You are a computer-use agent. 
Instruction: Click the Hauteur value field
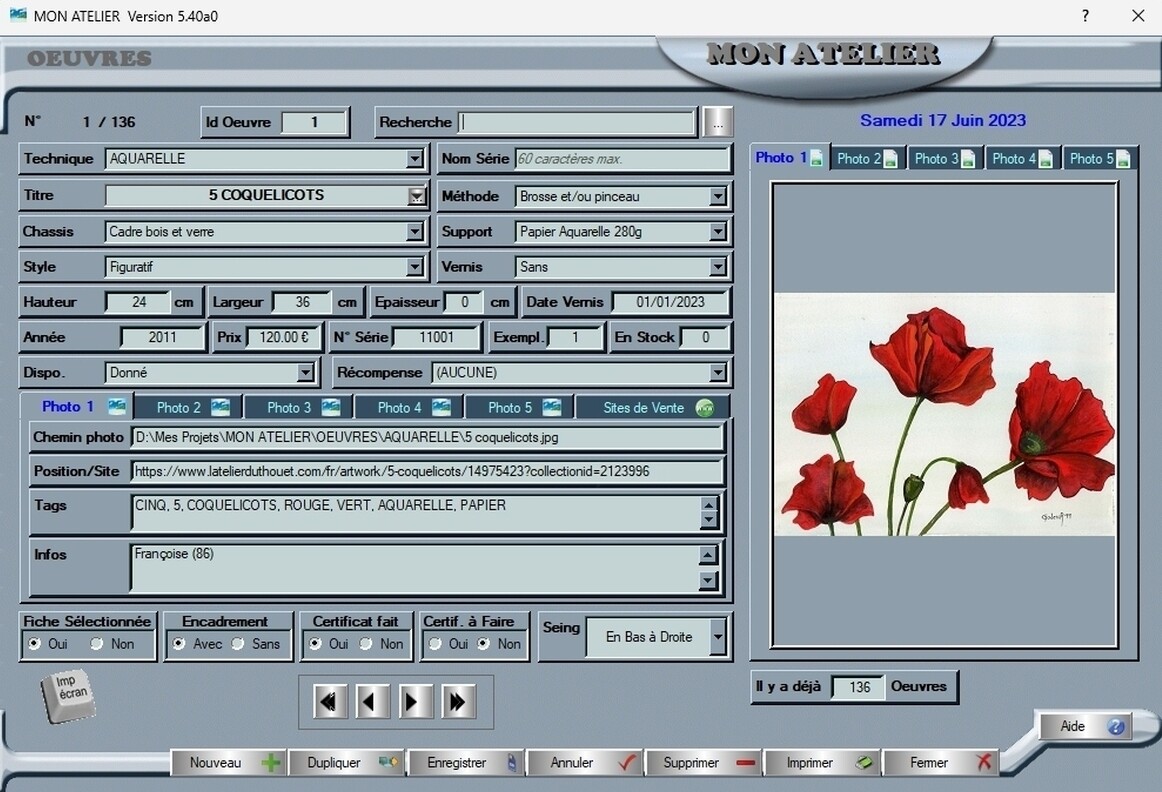pyautogui.click(x=138, y=302)
